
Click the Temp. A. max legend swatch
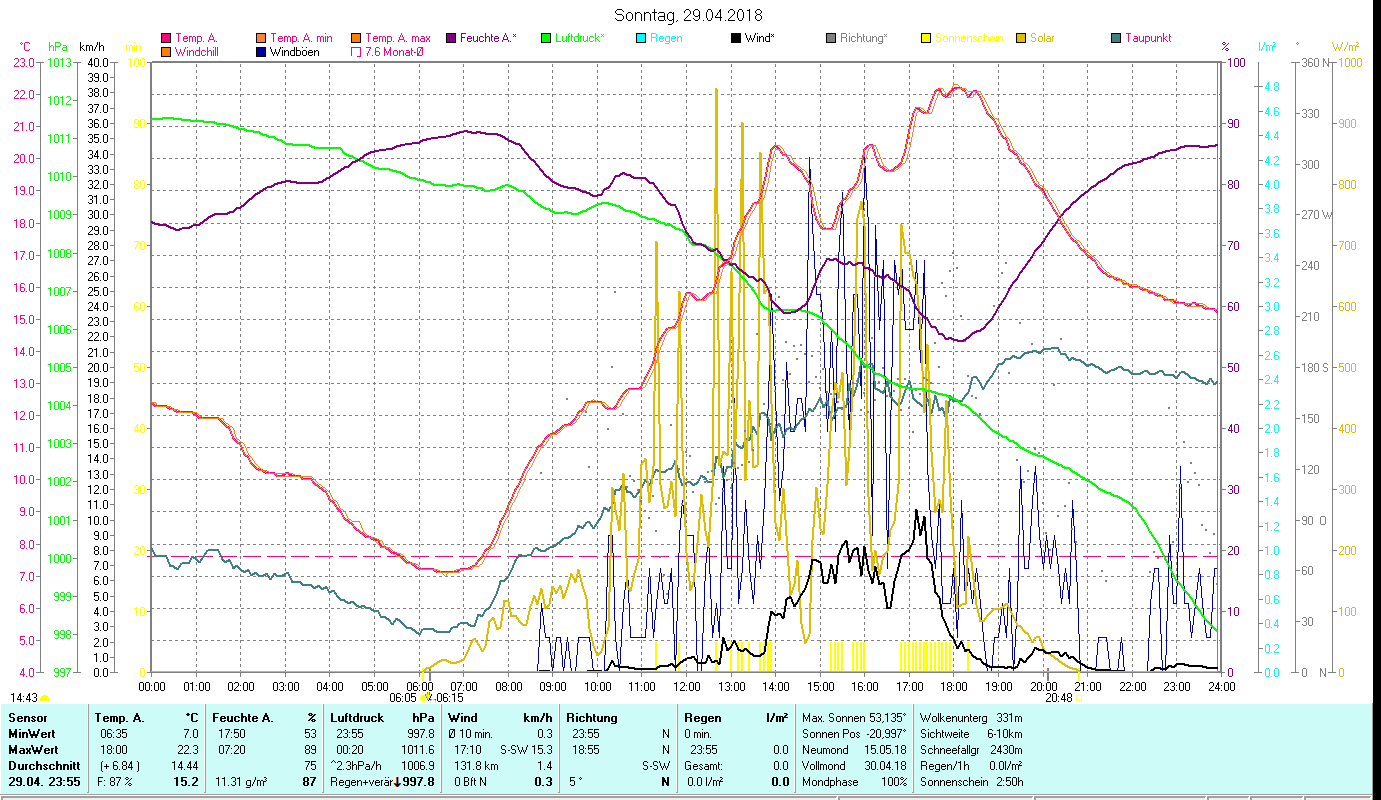pyautogui.click(x=355, y=39)
